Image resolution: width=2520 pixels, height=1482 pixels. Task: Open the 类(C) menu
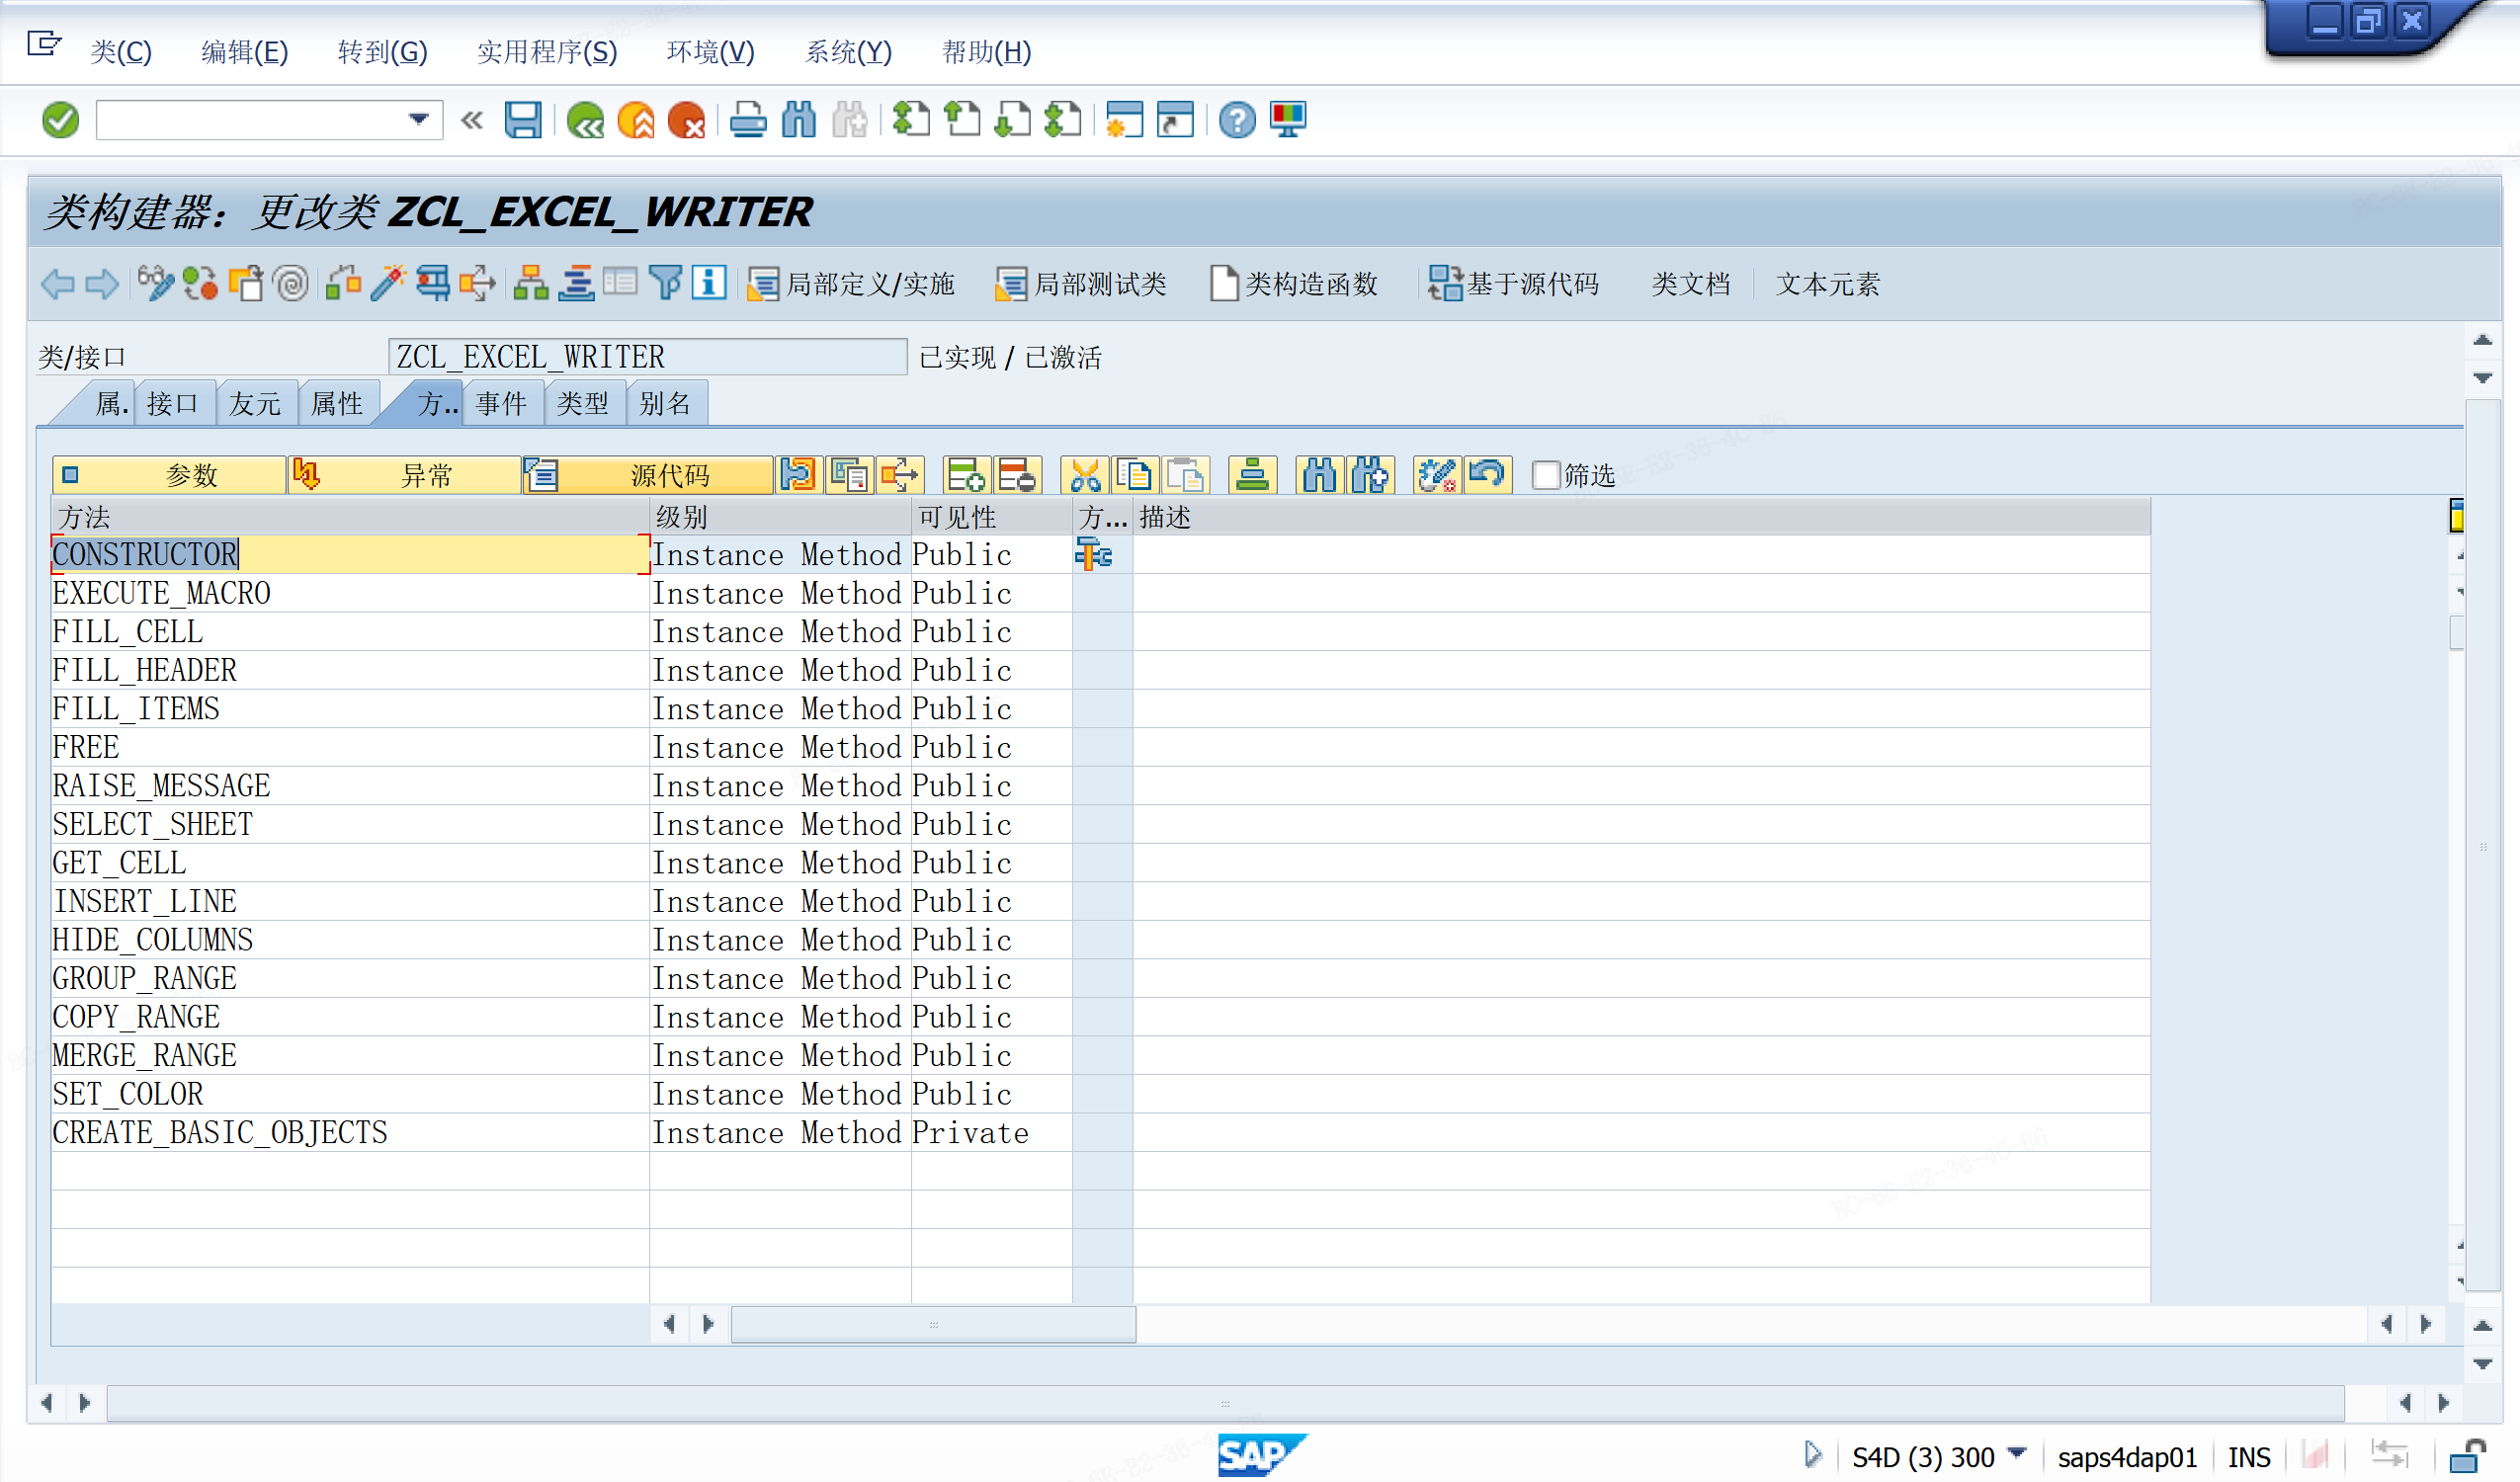click(121, 52)
